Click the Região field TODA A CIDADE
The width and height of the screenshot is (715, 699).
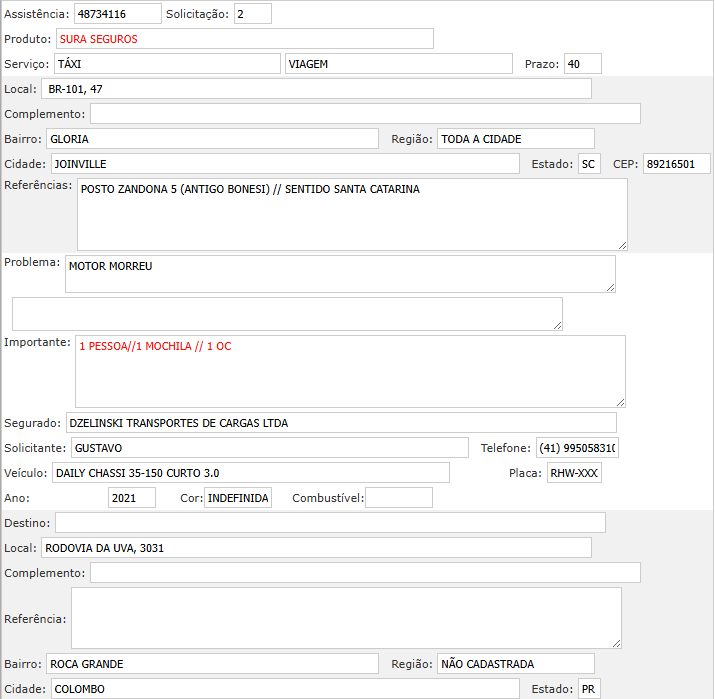coord(516,139)
